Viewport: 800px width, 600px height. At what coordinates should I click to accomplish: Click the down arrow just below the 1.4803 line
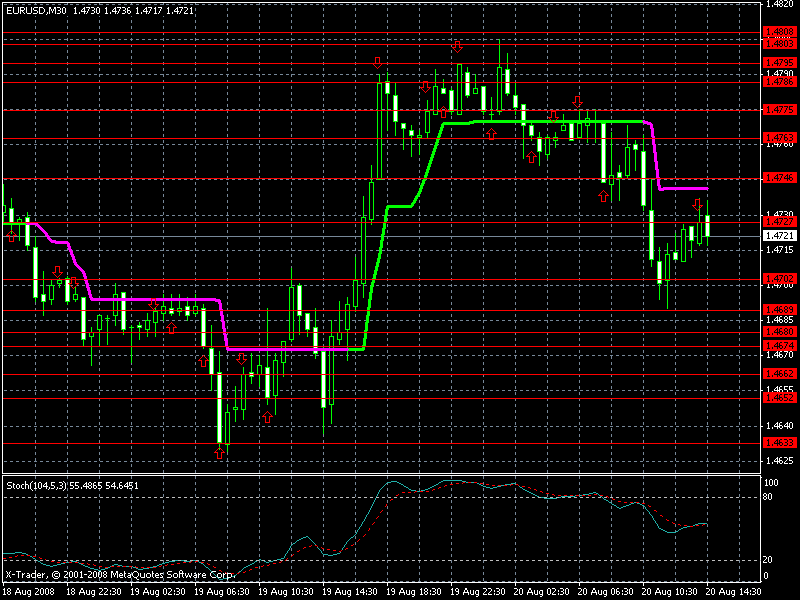[x=457, y=47]
